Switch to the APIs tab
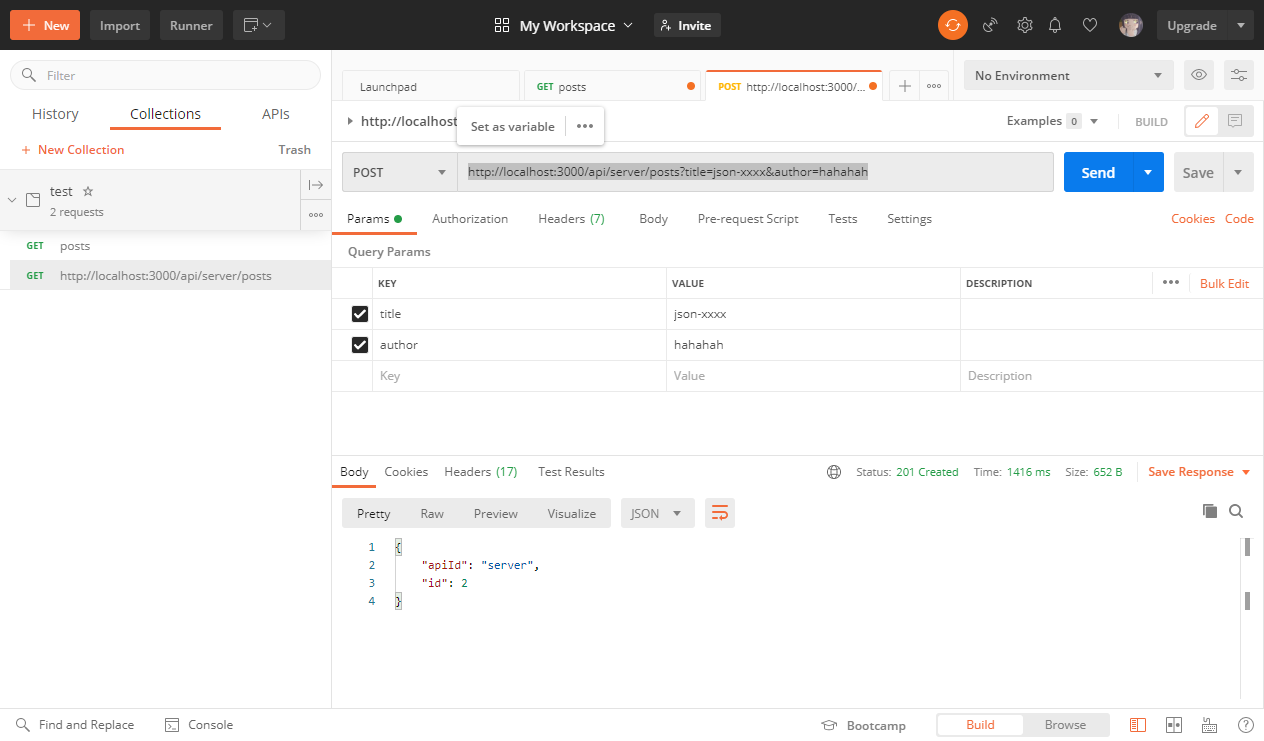The image size is (1264, 741). [276, 114]
